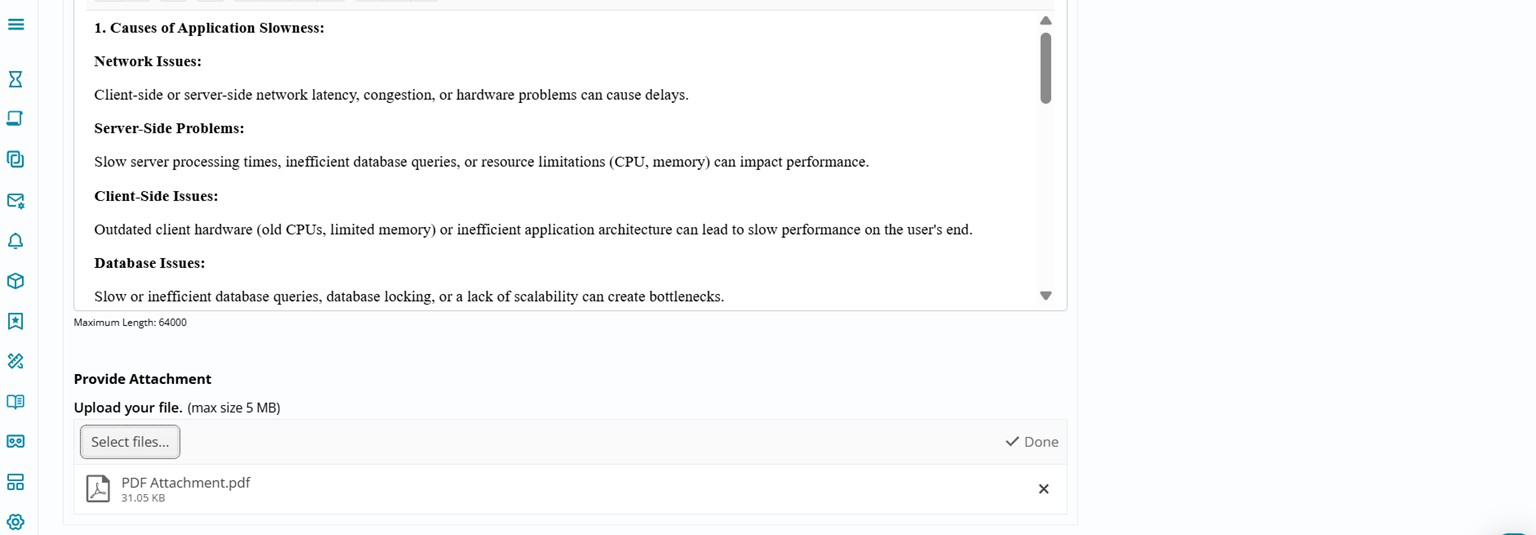Image resolution: width=1536 pixels, height=535 pixels.
Task: Click the text editor's vertical scrollbar thumb
Action: [1045, 68]
